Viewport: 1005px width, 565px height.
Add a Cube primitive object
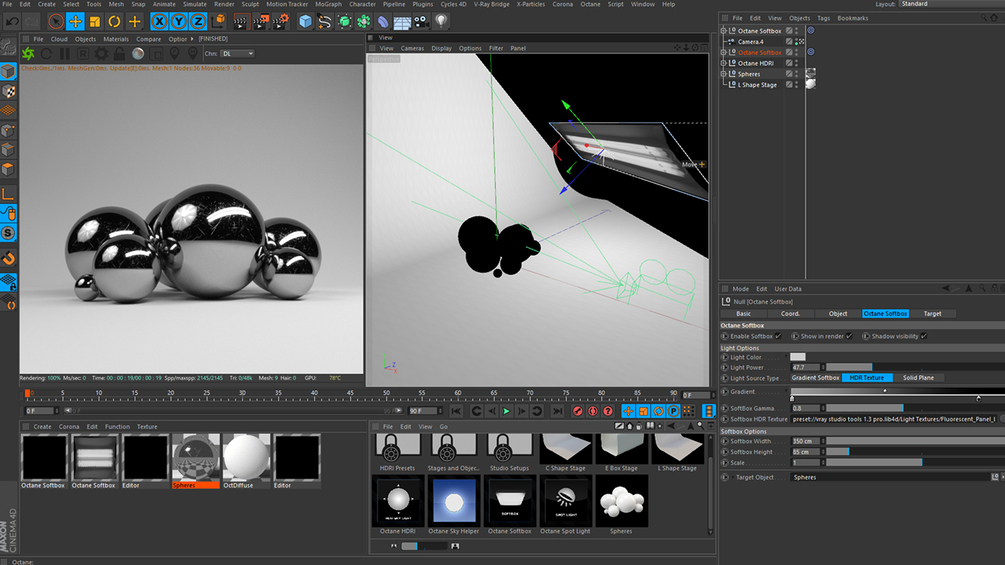[x=306, y=22]
